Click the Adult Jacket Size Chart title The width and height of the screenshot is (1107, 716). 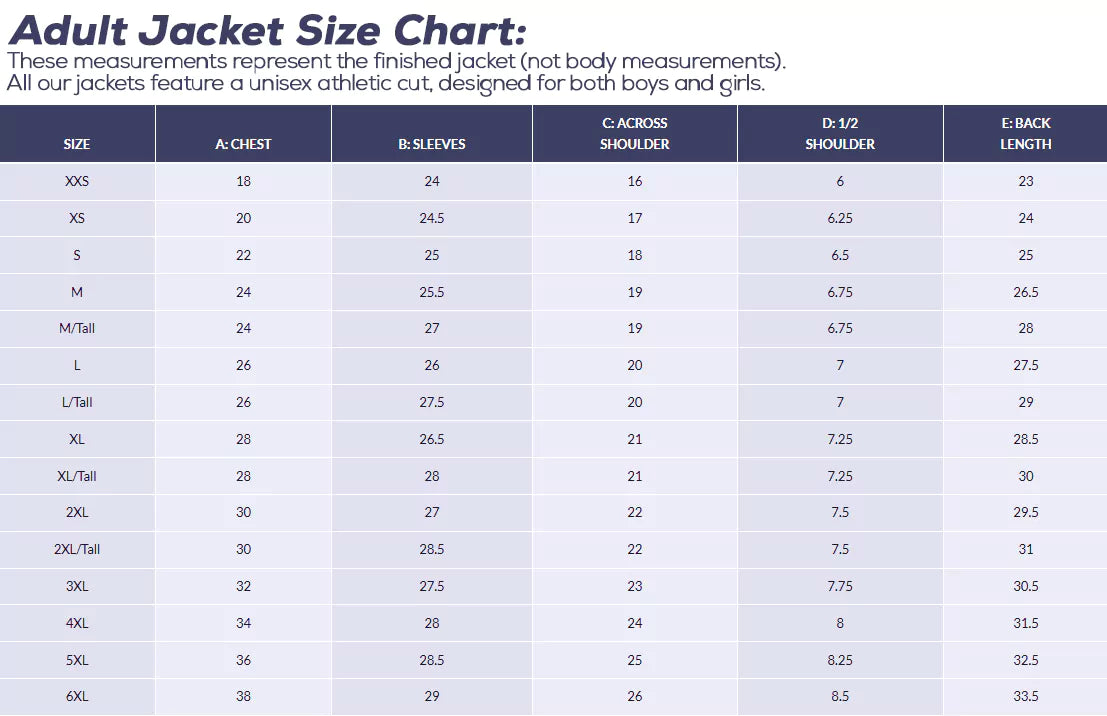[x=268, y=31]
